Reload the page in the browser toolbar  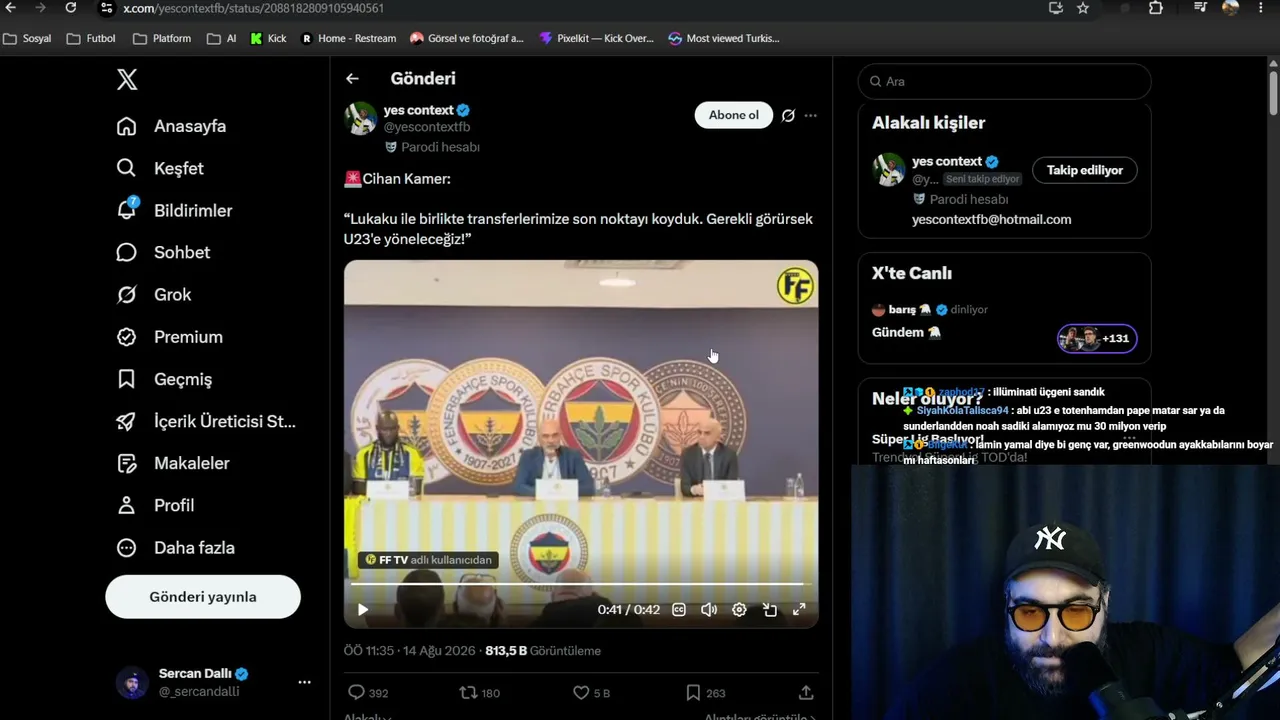(x=70, y=8)
